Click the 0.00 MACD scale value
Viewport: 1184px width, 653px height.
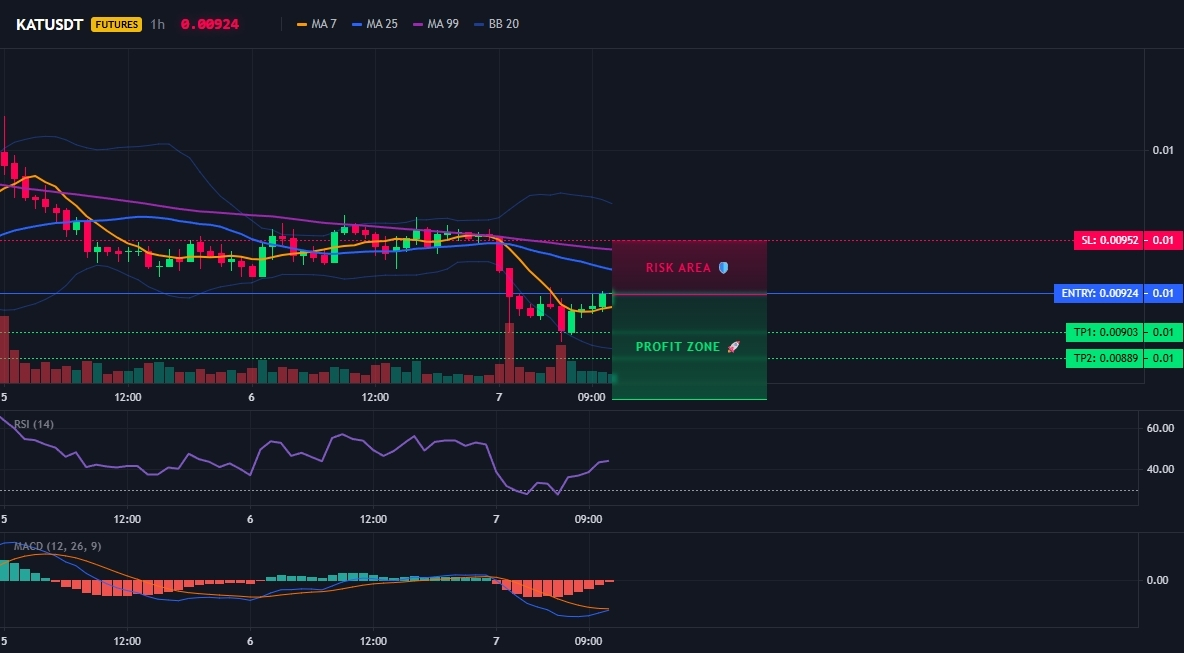pos(1158,580)
